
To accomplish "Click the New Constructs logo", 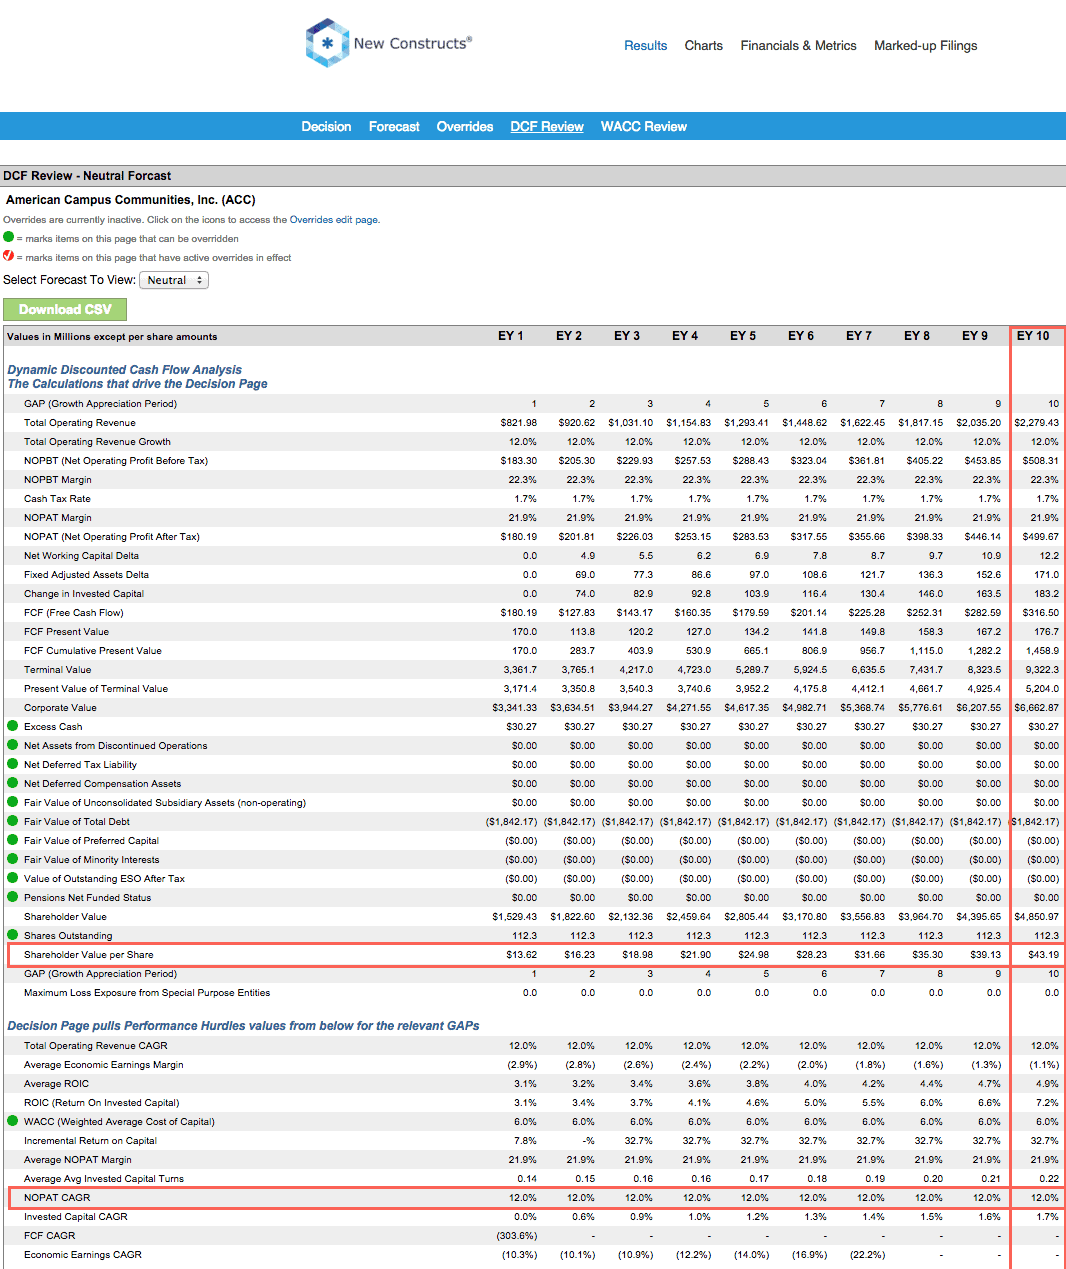I will [x=388, y=43].
